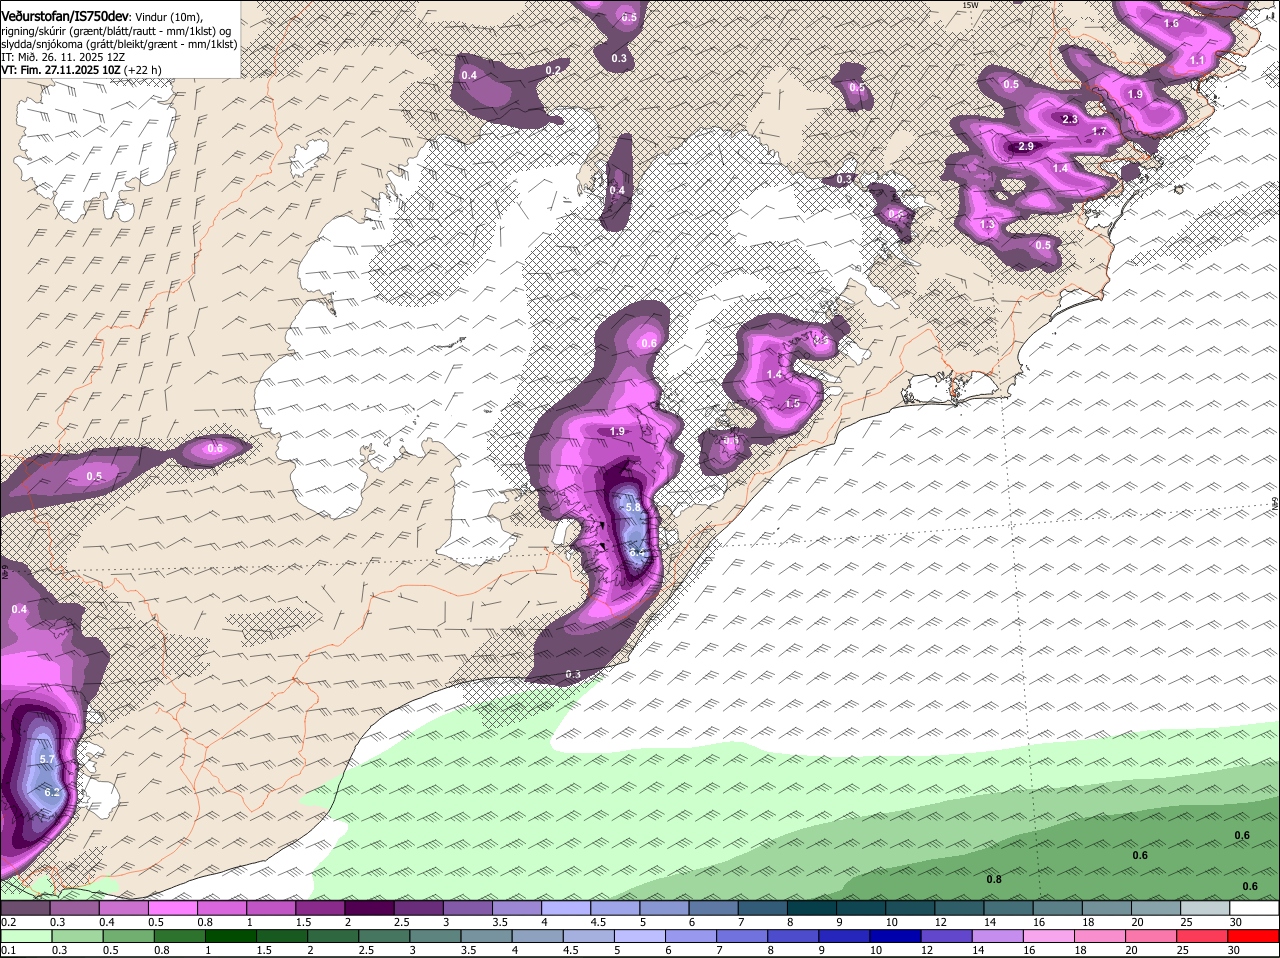
Task: Click the lower legend swatch between 0.5 and 0.8
Action: coord(127,936)
